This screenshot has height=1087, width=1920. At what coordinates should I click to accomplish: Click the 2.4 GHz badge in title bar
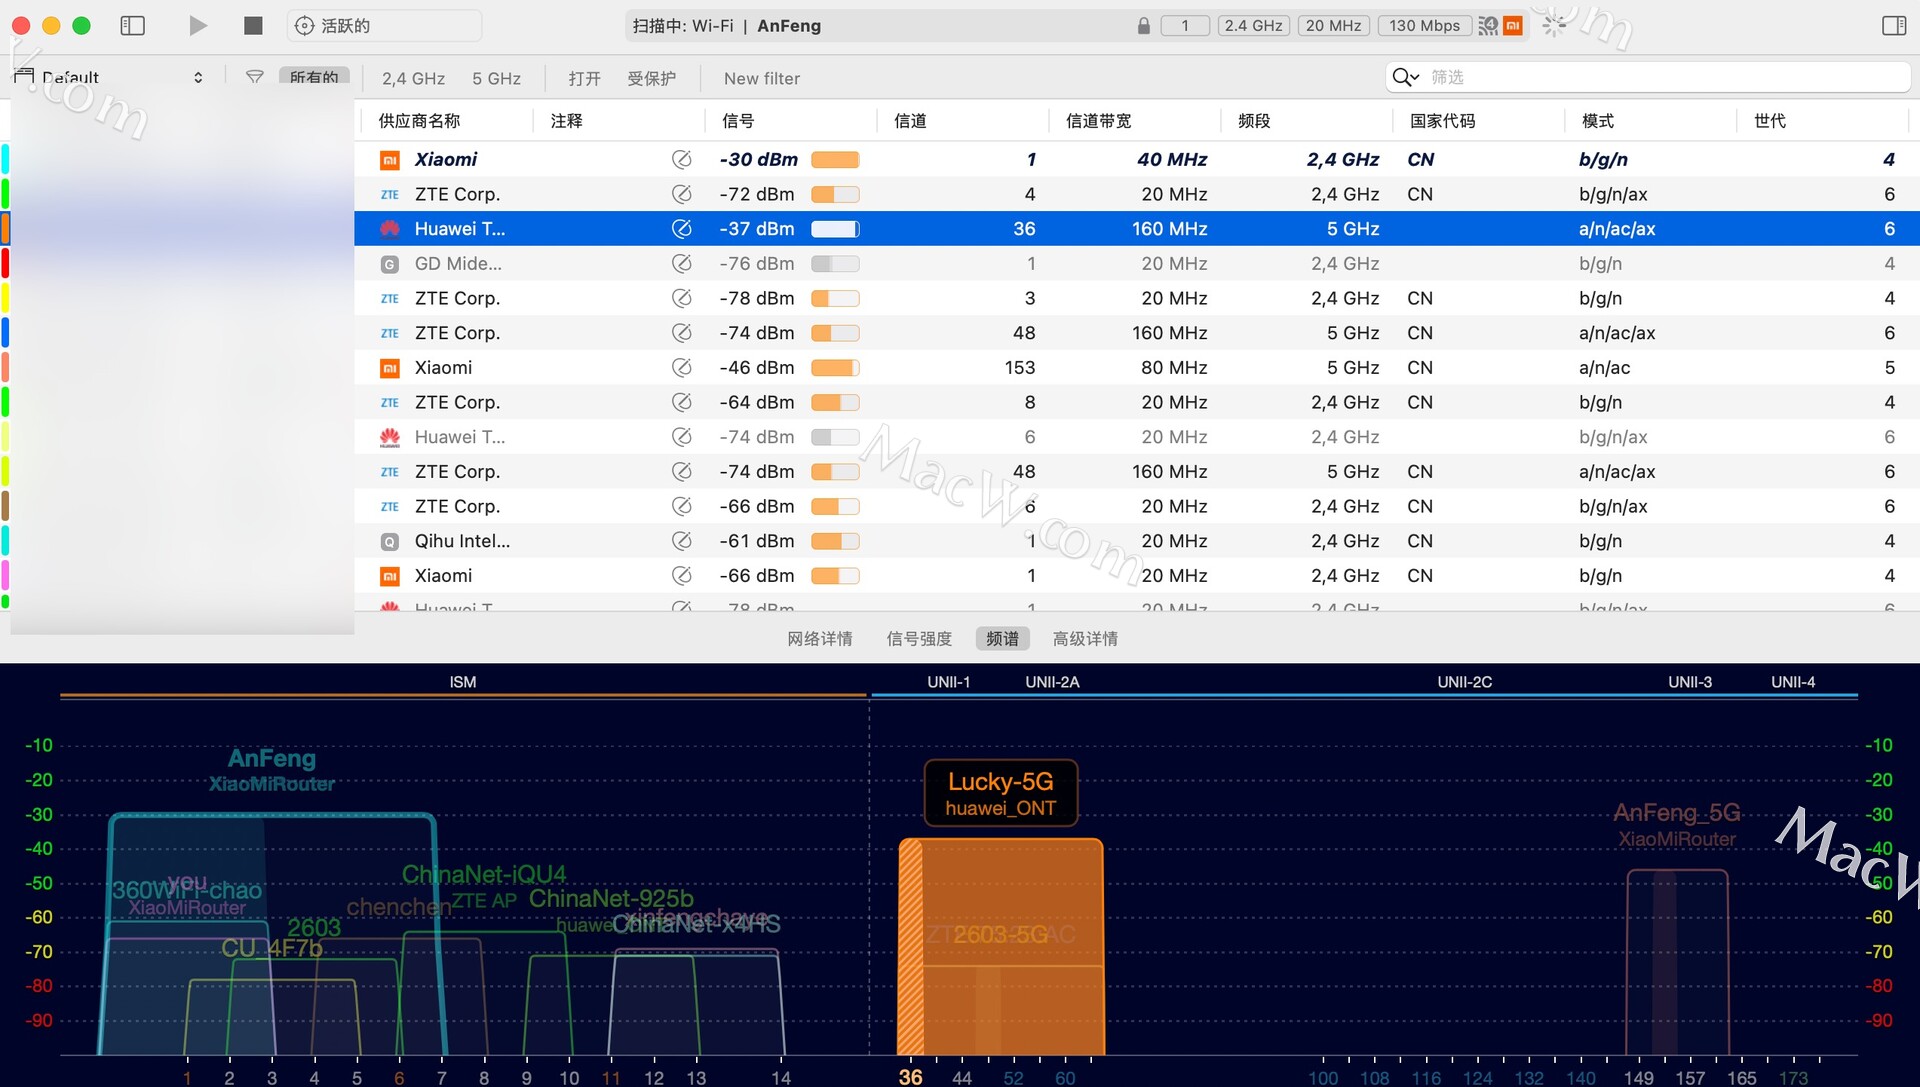1253,26
